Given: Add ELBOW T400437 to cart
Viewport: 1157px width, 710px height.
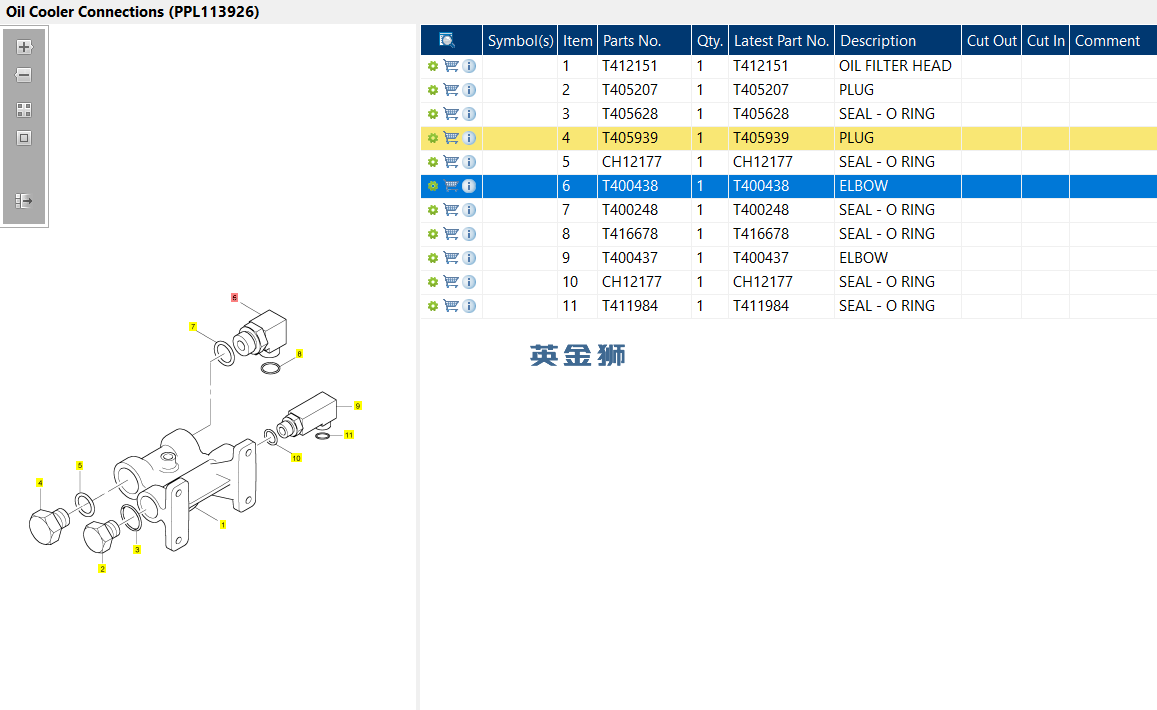Looking at the screenshot, I should click(451, 258).
